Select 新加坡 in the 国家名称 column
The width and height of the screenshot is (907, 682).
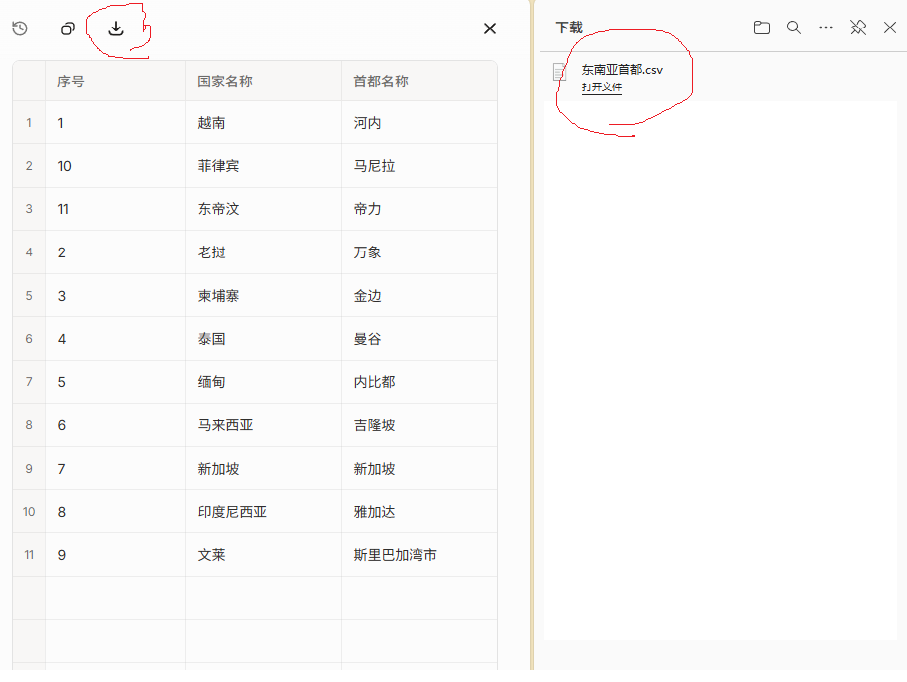tap(263, 469)
